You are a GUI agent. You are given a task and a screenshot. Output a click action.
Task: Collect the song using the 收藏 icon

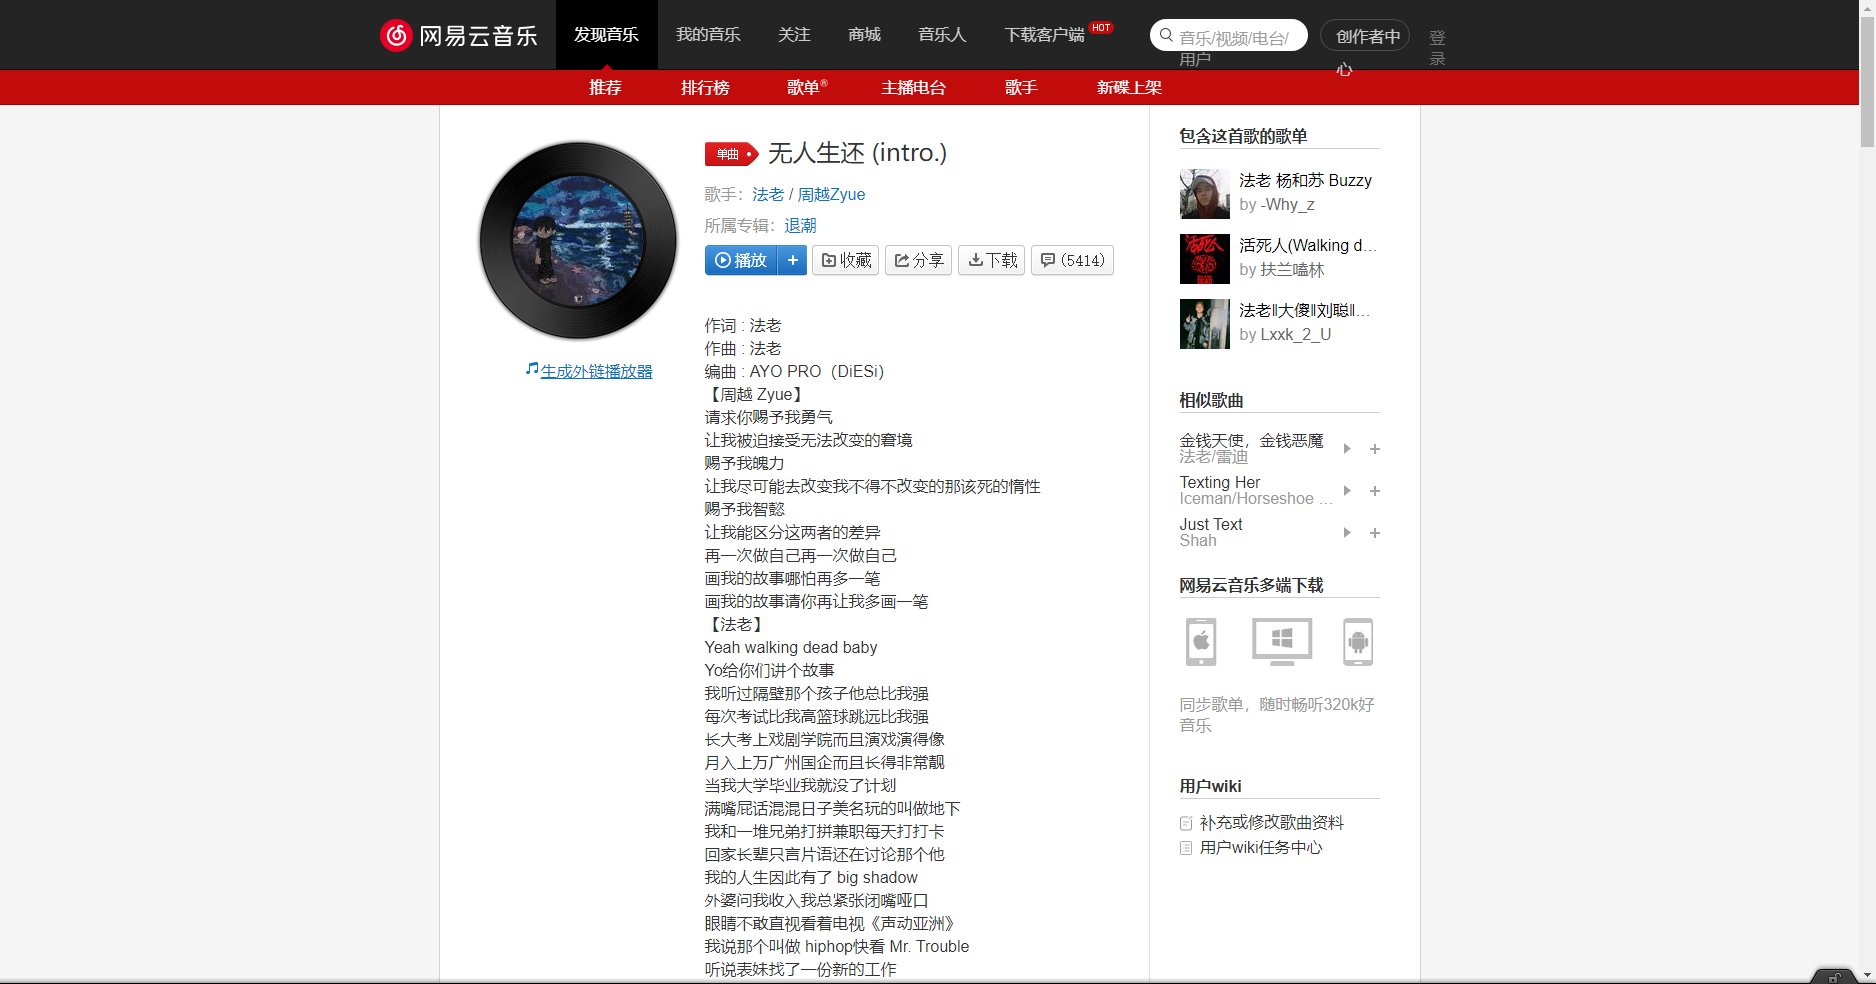click(845, 260)
